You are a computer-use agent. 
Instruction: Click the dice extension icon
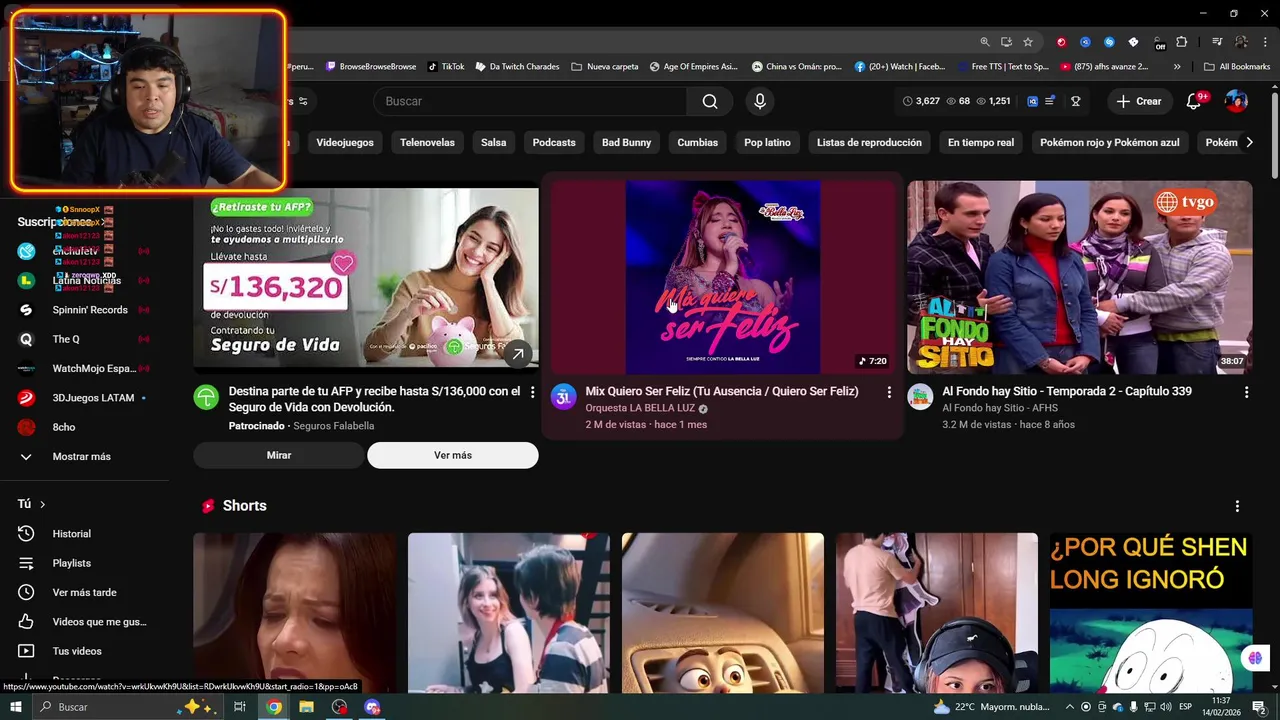[1133, 42]
